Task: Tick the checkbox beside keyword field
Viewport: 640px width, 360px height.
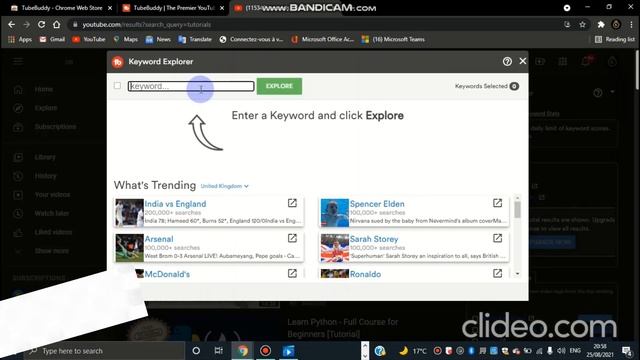Action: [x=118, y=86]
